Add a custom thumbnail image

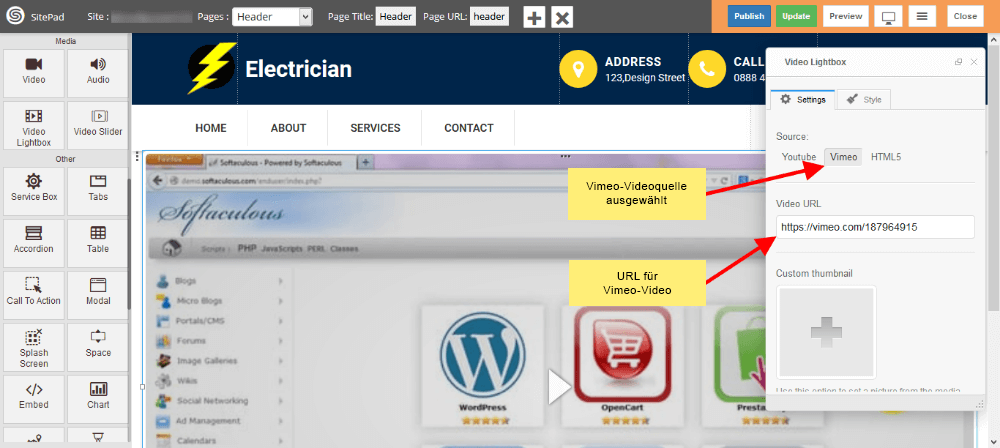click(x=826, y=332)
